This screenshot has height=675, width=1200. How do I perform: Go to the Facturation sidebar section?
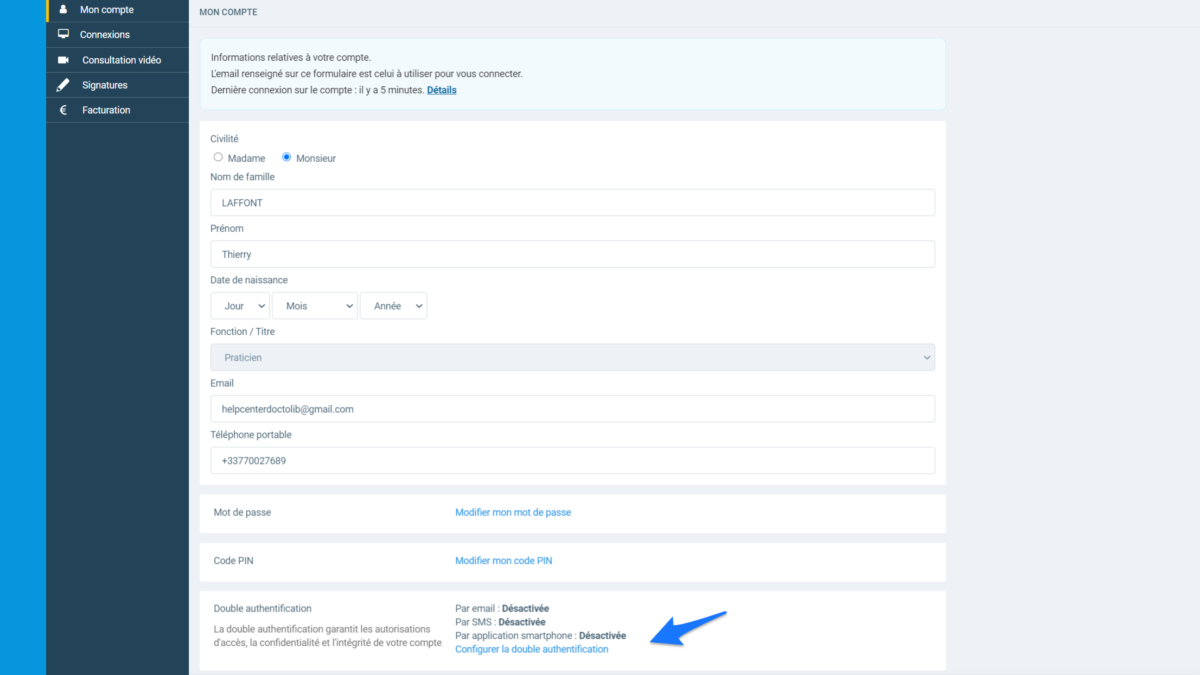coord(106,110)
